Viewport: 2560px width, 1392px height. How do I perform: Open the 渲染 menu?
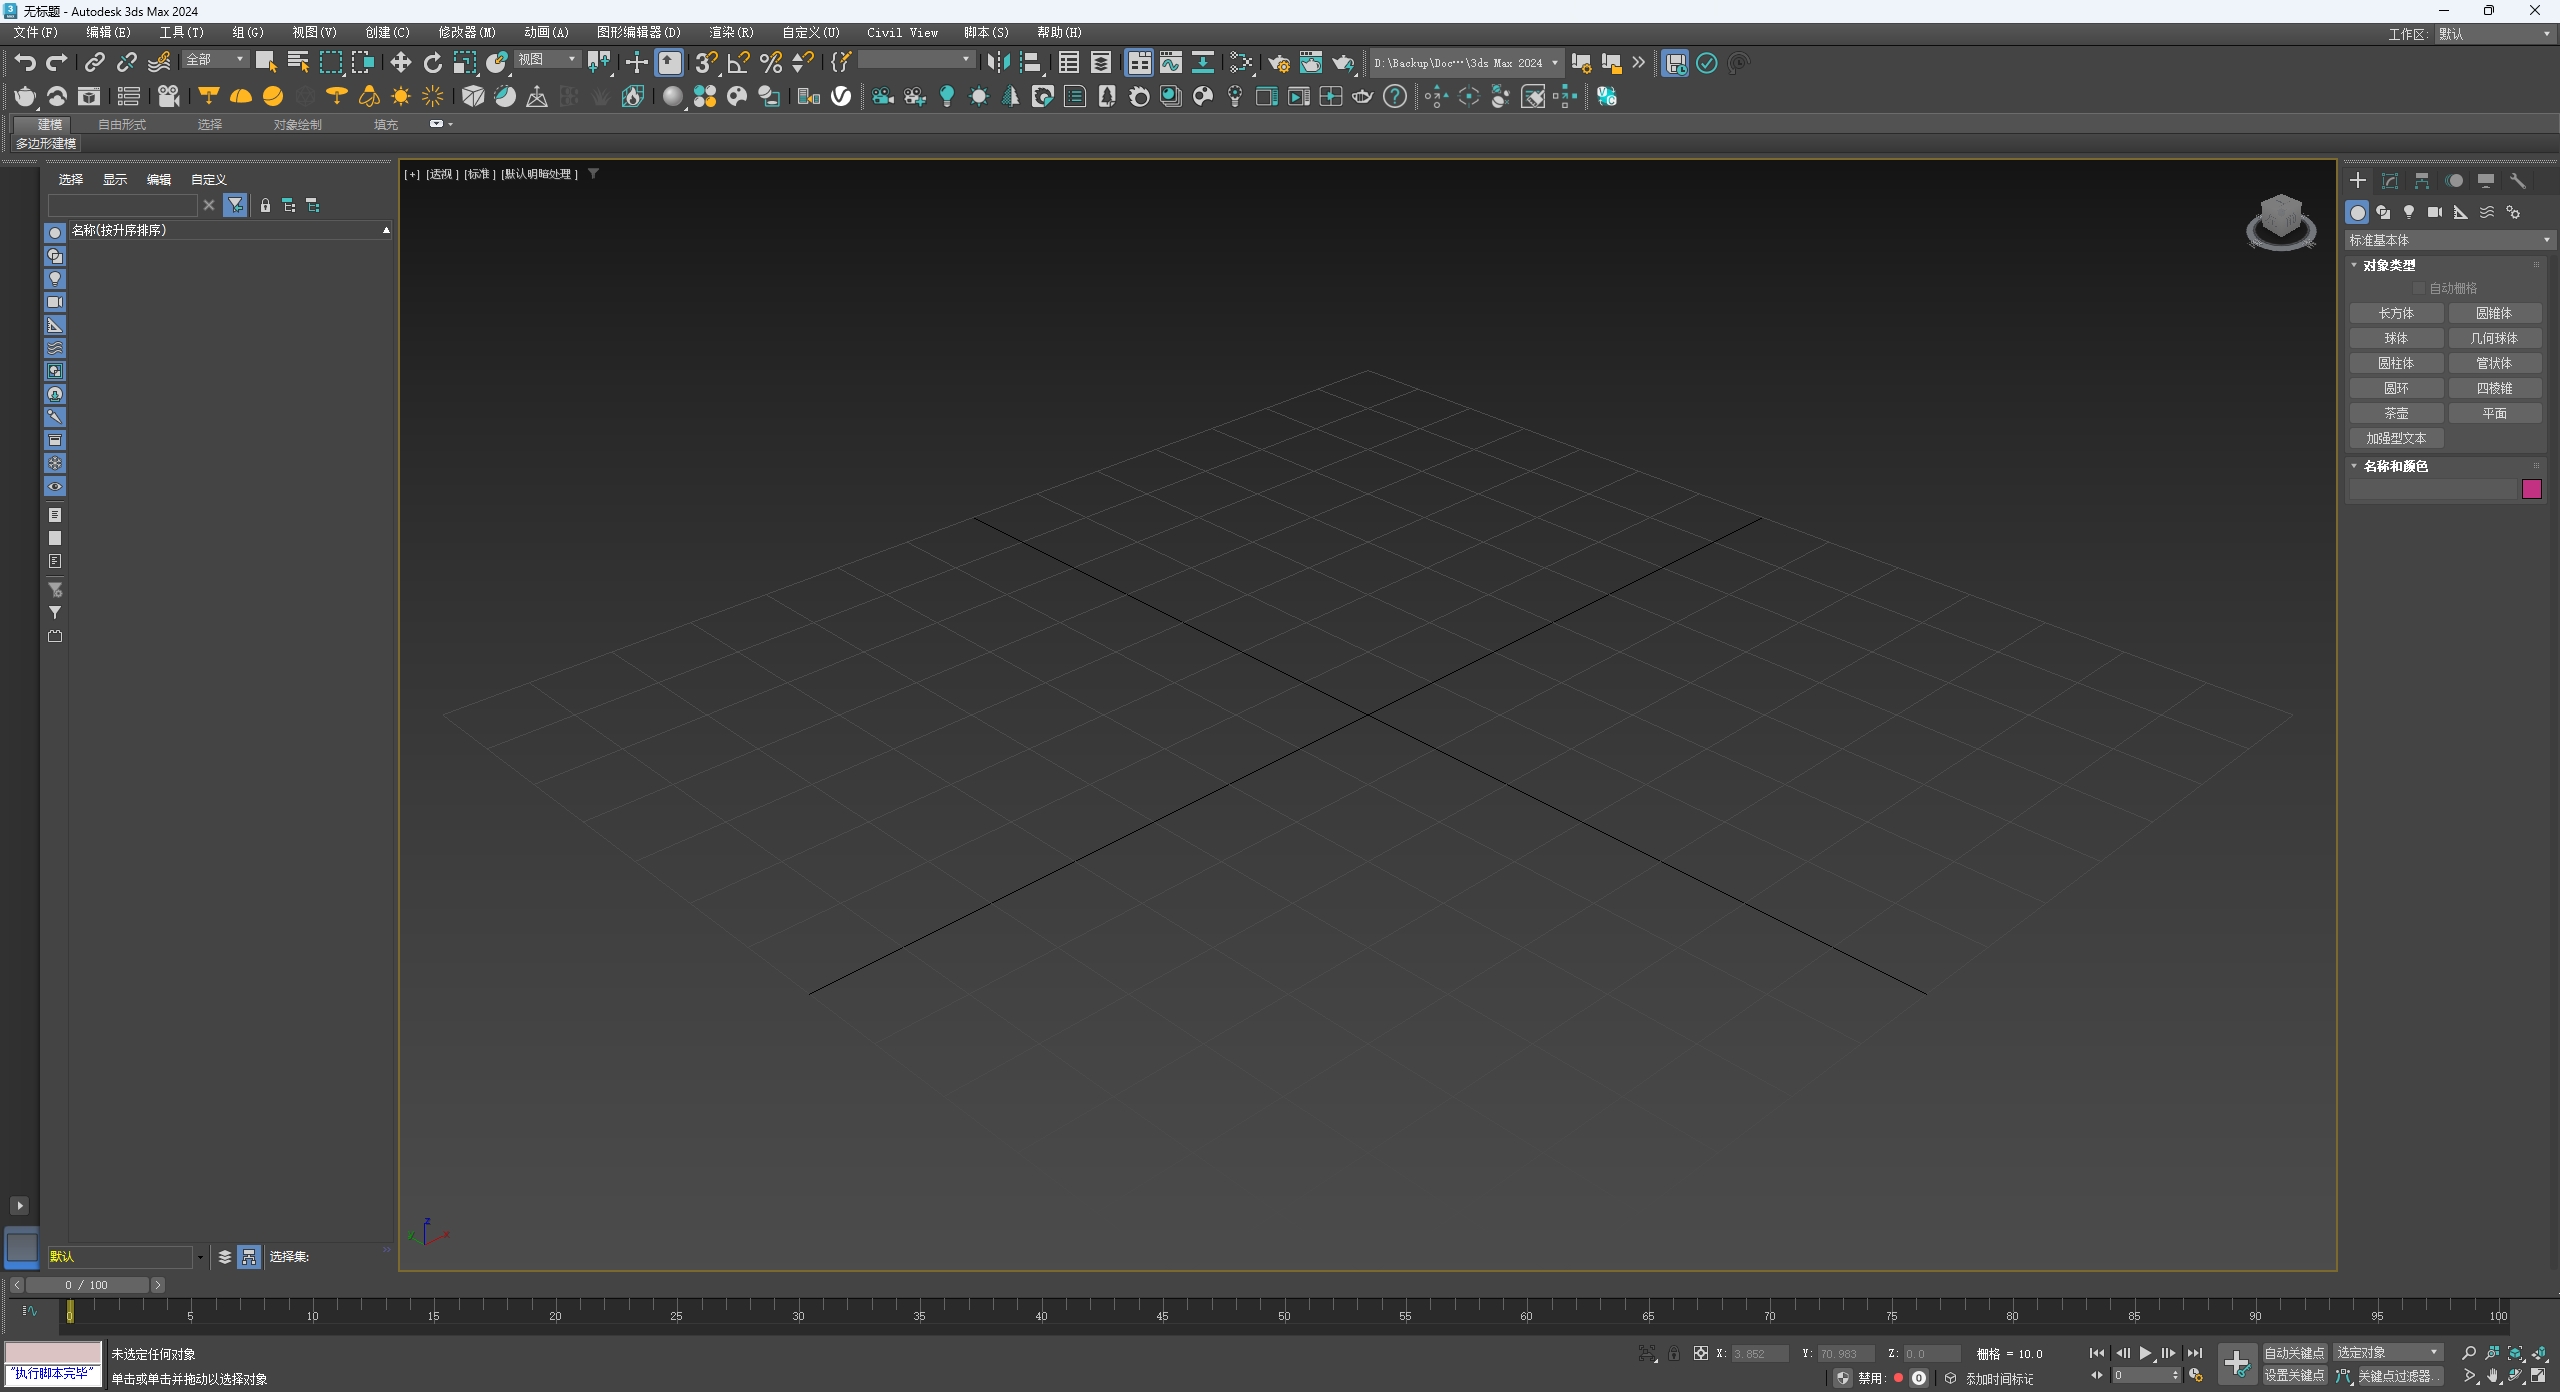[731, 32]
